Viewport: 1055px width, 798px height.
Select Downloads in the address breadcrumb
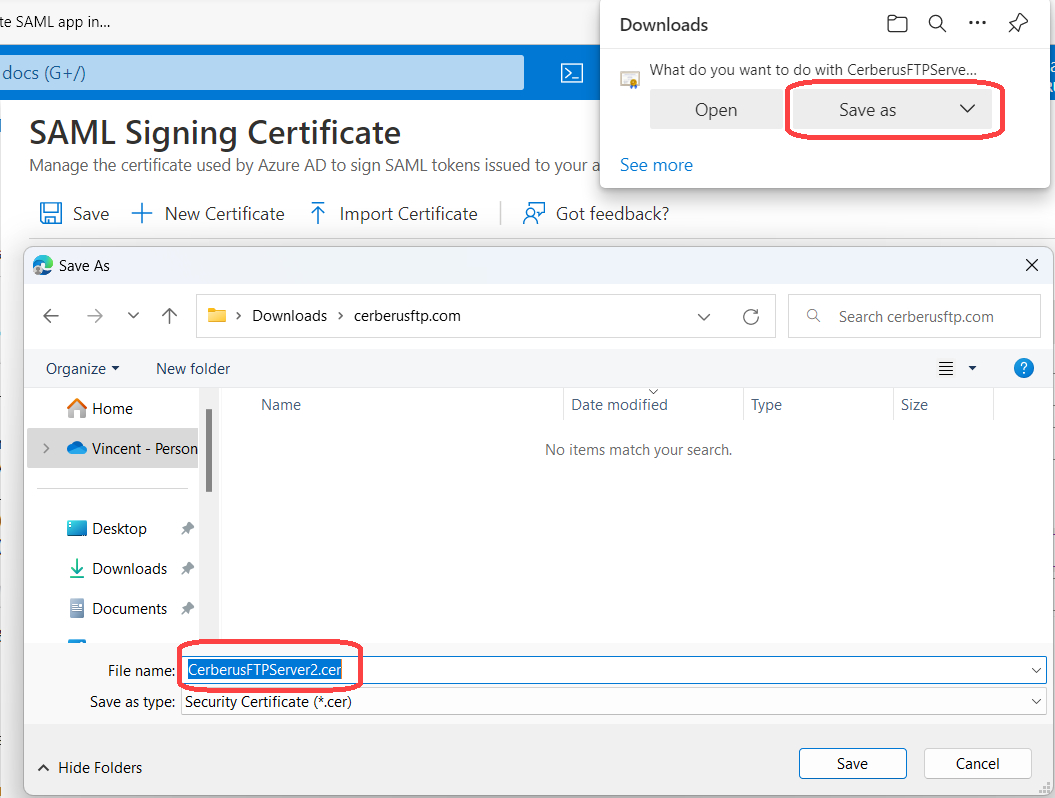(x=289, y=316)
